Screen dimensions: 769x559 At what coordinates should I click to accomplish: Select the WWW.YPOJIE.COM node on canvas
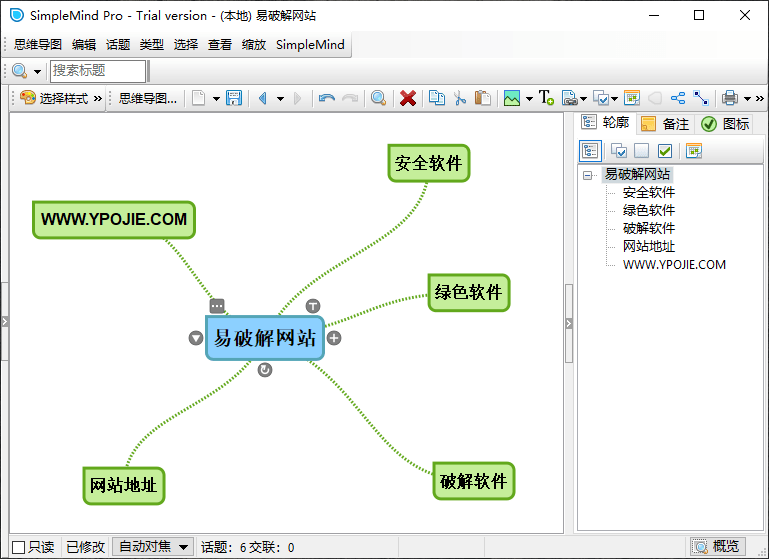click(114, 220)
